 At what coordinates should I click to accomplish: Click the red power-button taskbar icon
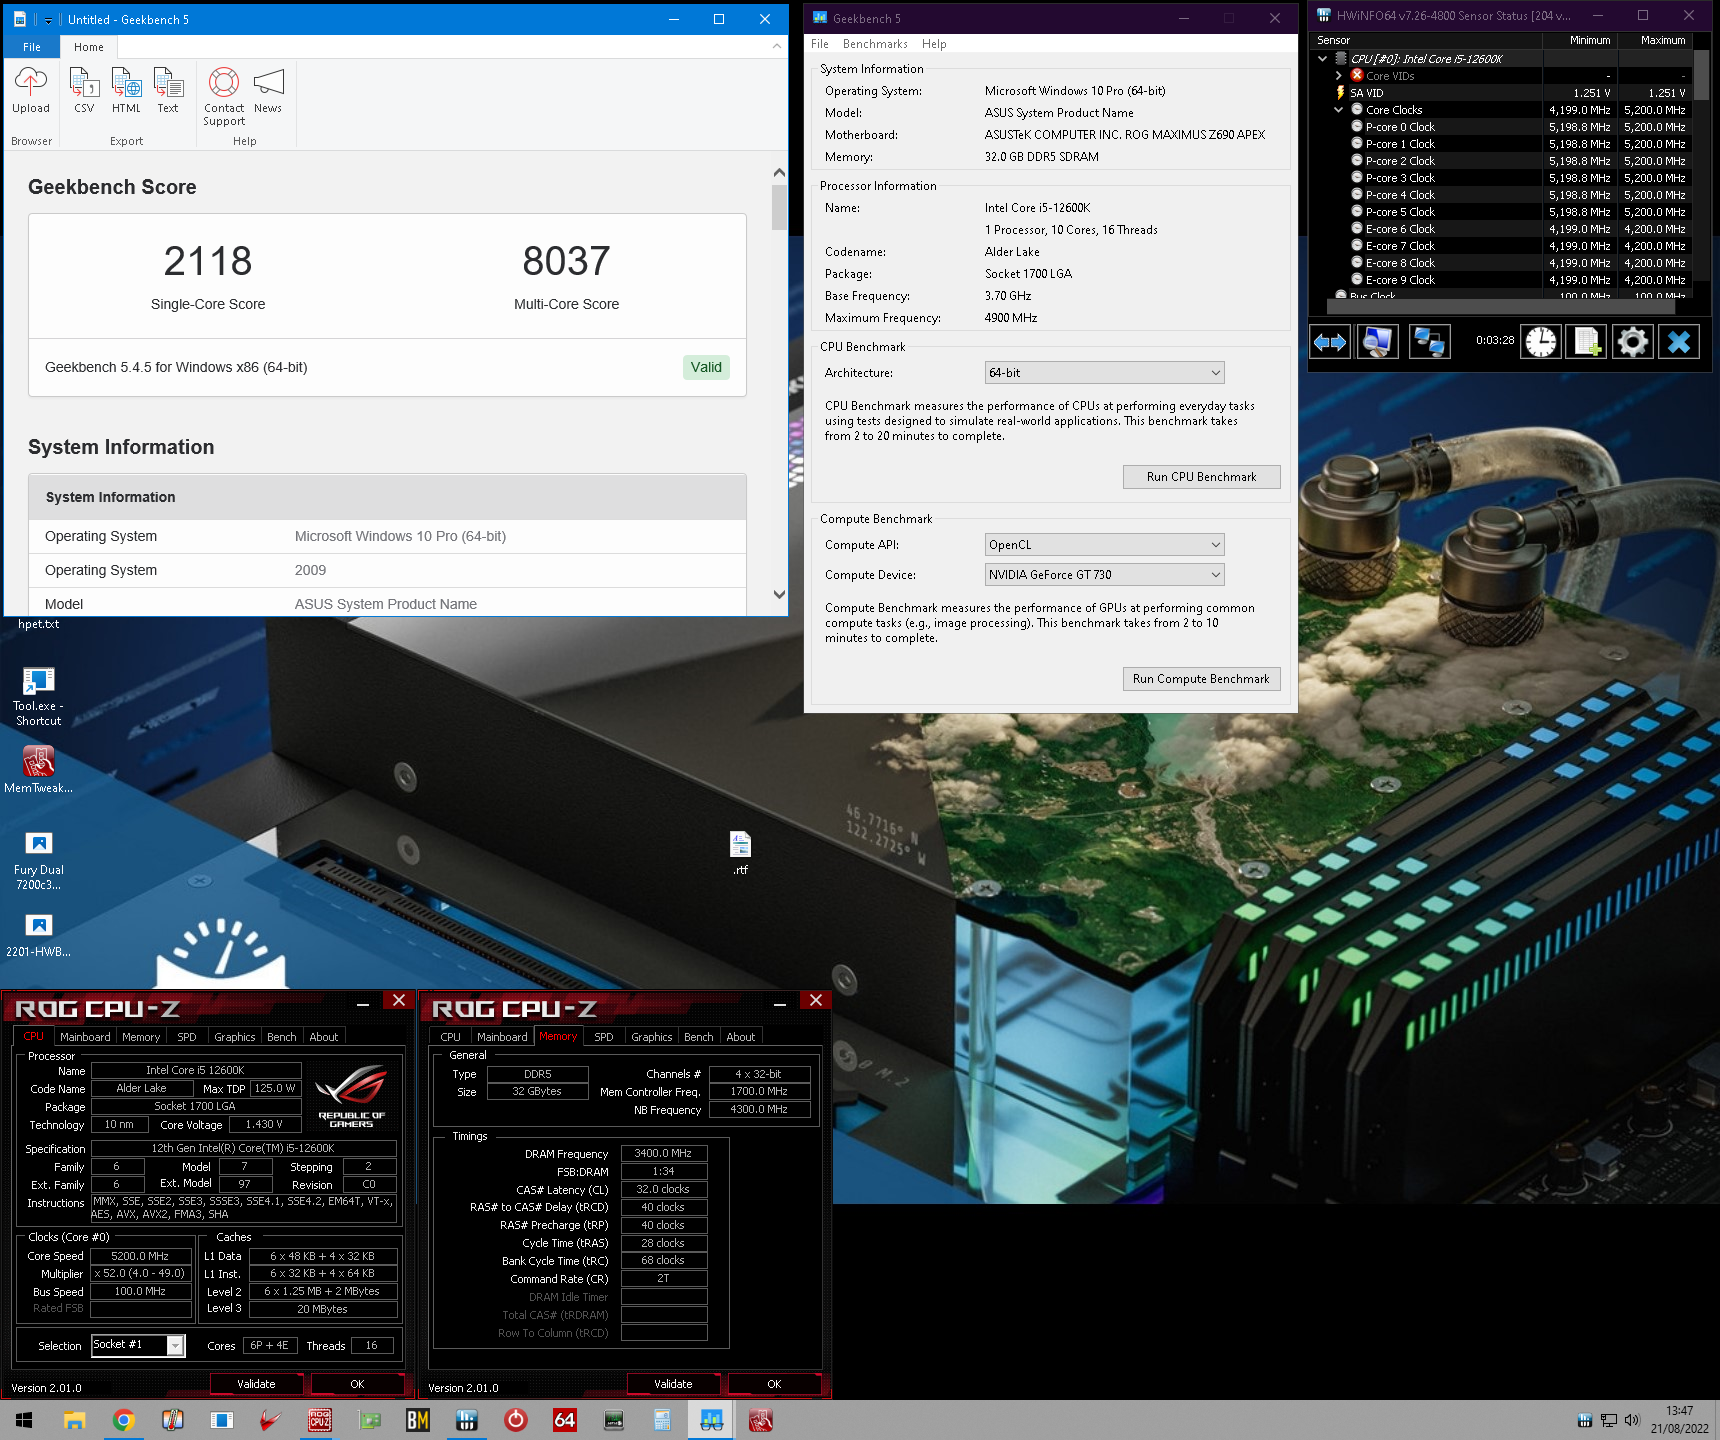point(516,1420)
